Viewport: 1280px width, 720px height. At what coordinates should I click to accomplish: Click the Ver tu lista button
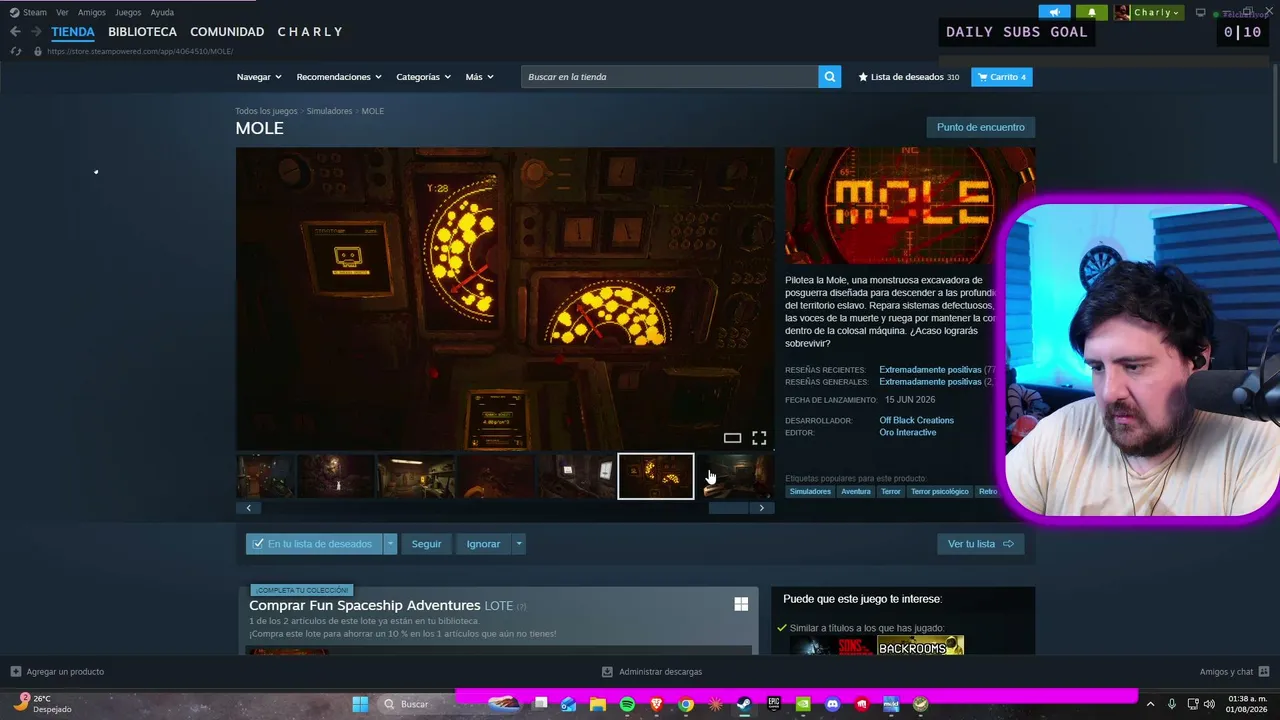981,544
